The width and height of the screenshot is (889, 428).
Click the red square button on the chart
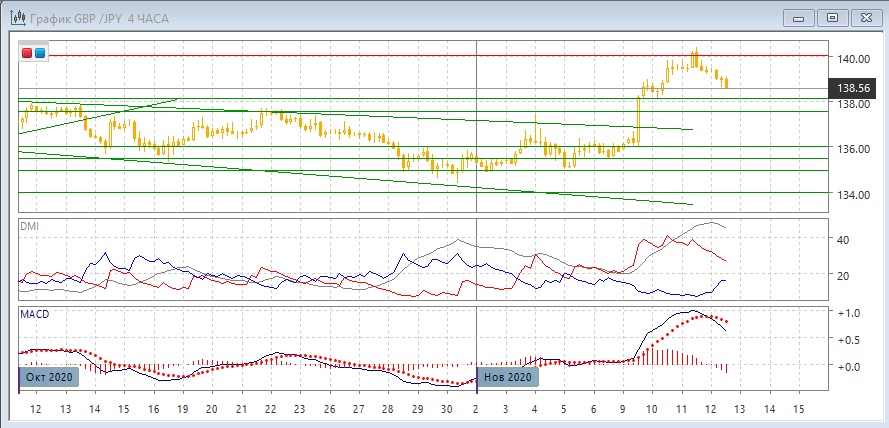[27, 52]
